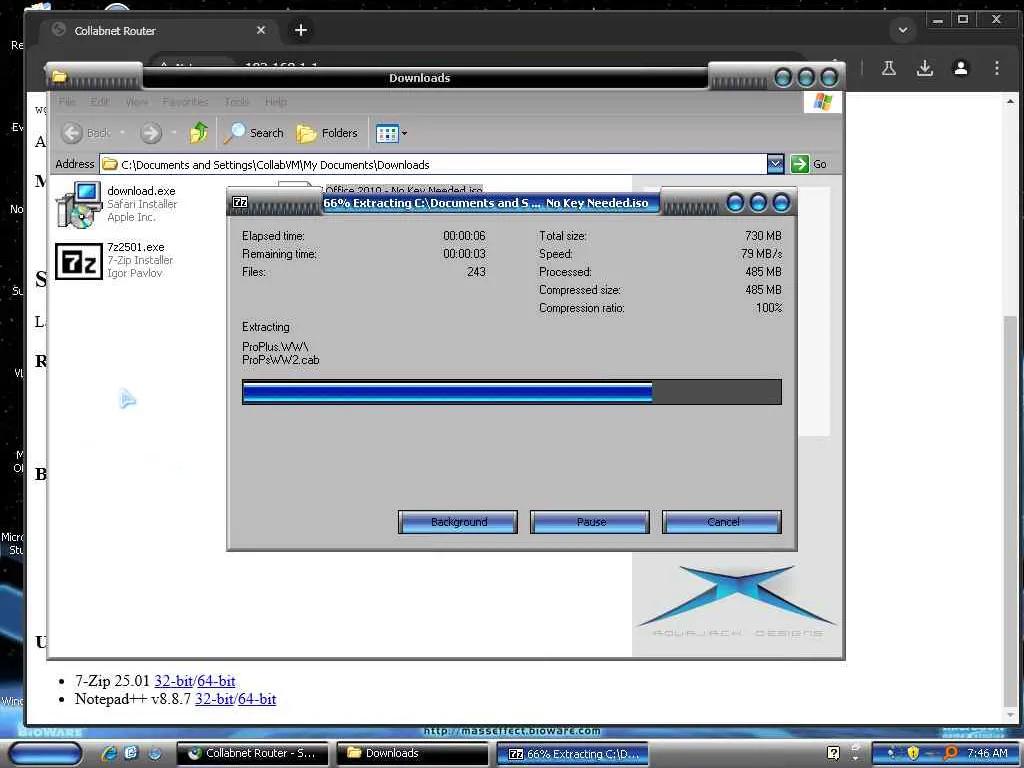
Task: Open 7-Zip 64-bit download link
Action: click(216, 680)
